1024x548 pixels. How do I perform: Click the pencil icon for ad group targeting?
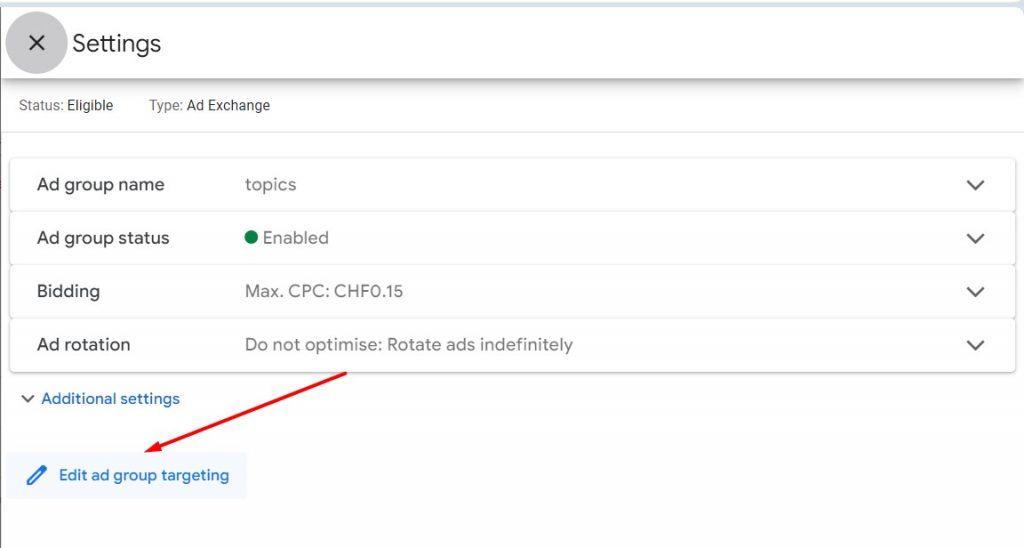(37, 476)
